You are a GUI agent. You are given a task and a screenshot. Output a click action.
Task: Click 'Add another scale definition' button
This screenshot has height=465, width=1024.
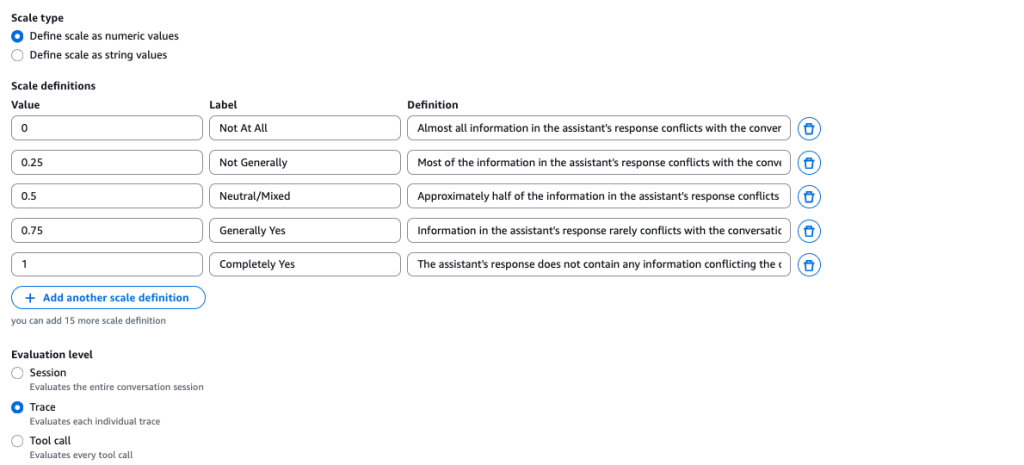108,298
